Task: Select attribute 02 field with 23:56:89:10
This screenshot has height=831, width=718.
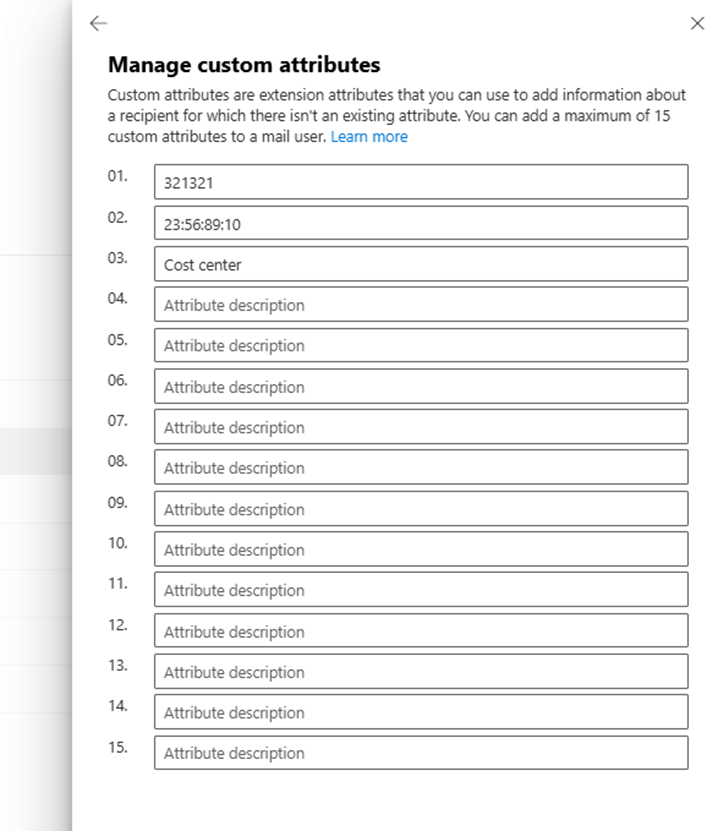Action: (x=421, y=224)
